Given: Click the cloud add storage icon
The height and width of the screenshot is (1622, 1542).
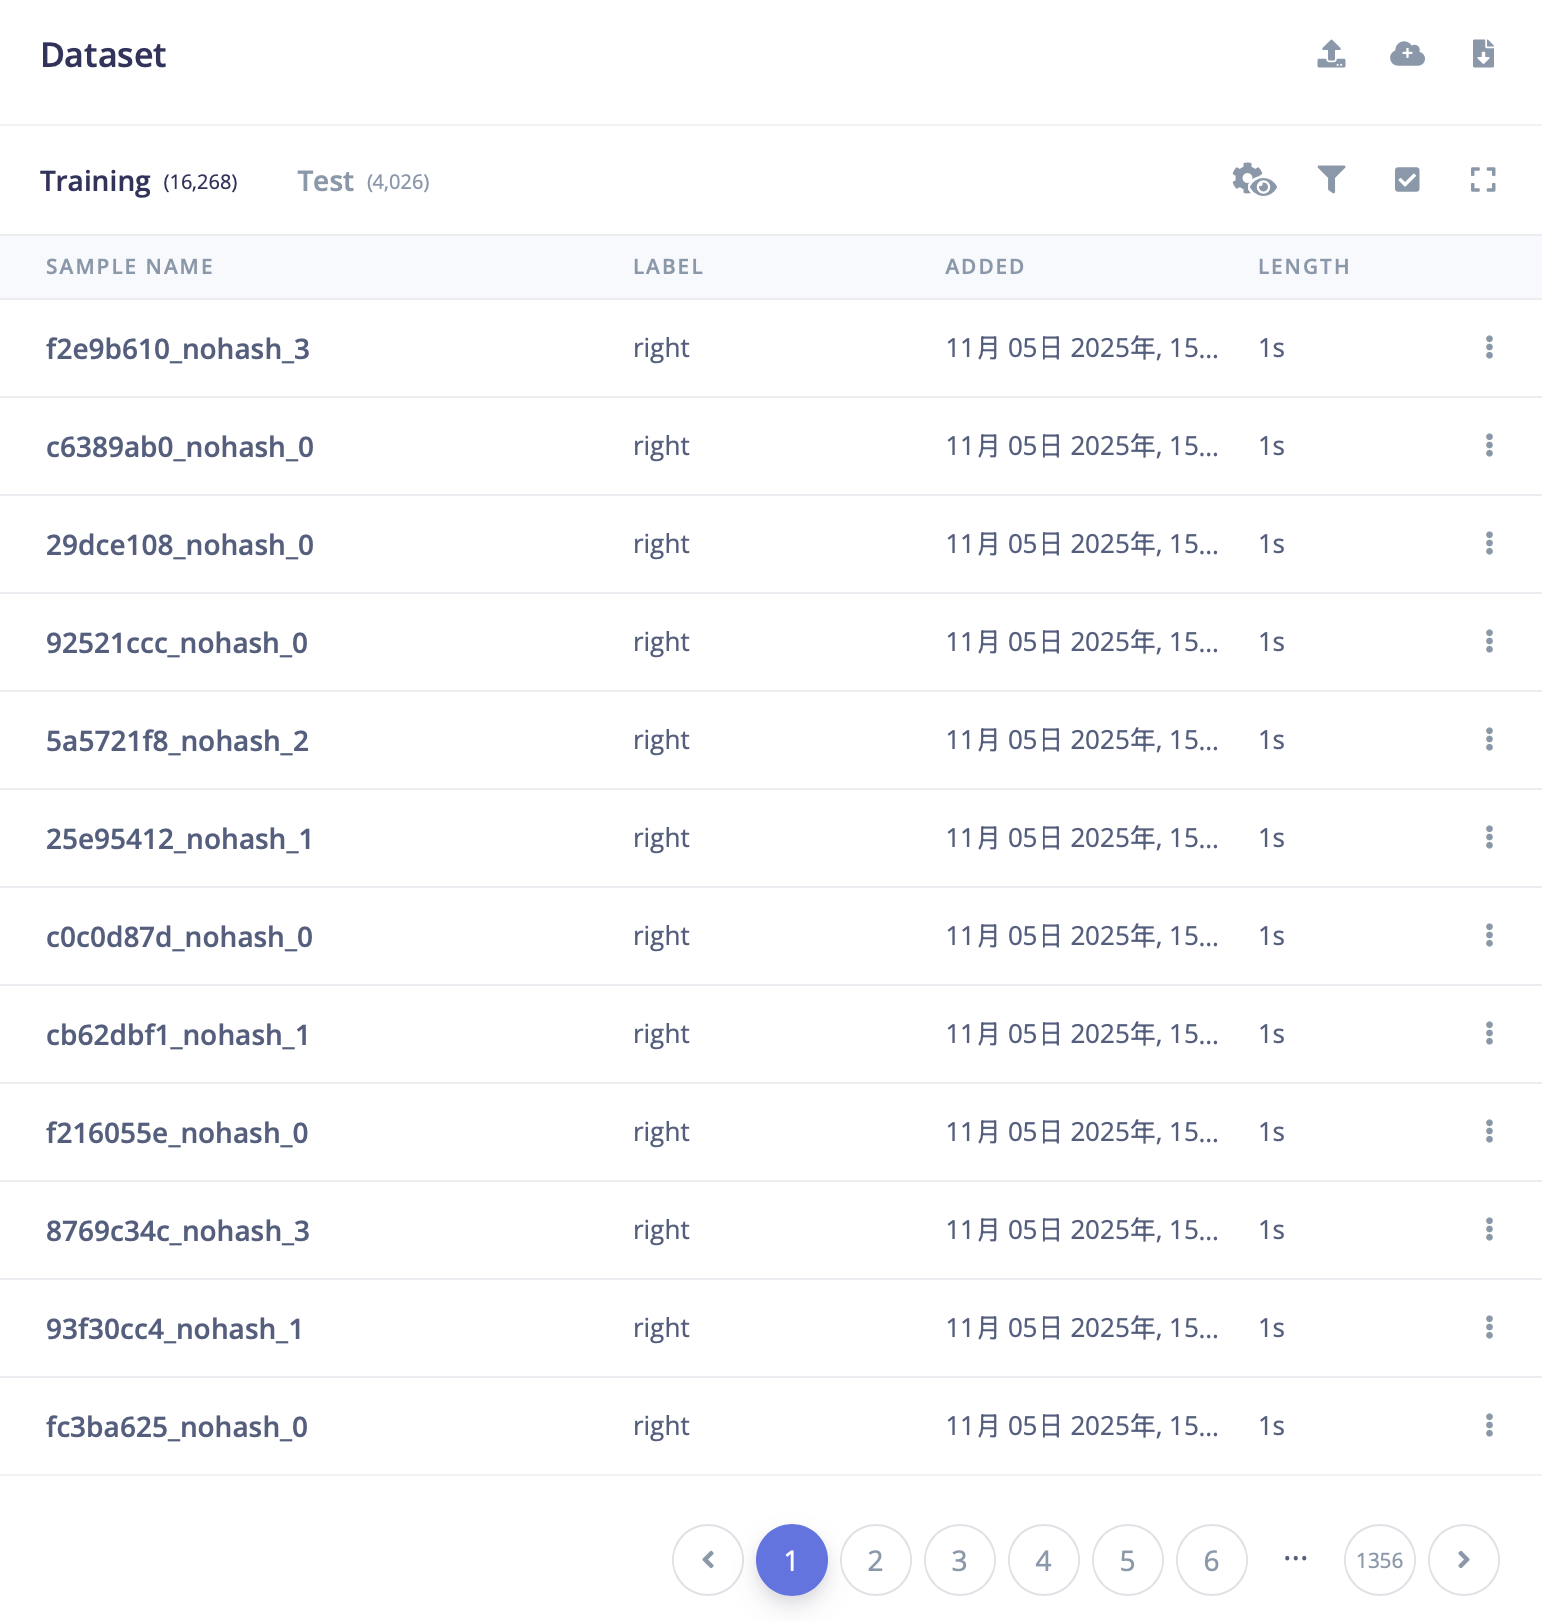Looking at the screenshot, I should pos(1407,54).
